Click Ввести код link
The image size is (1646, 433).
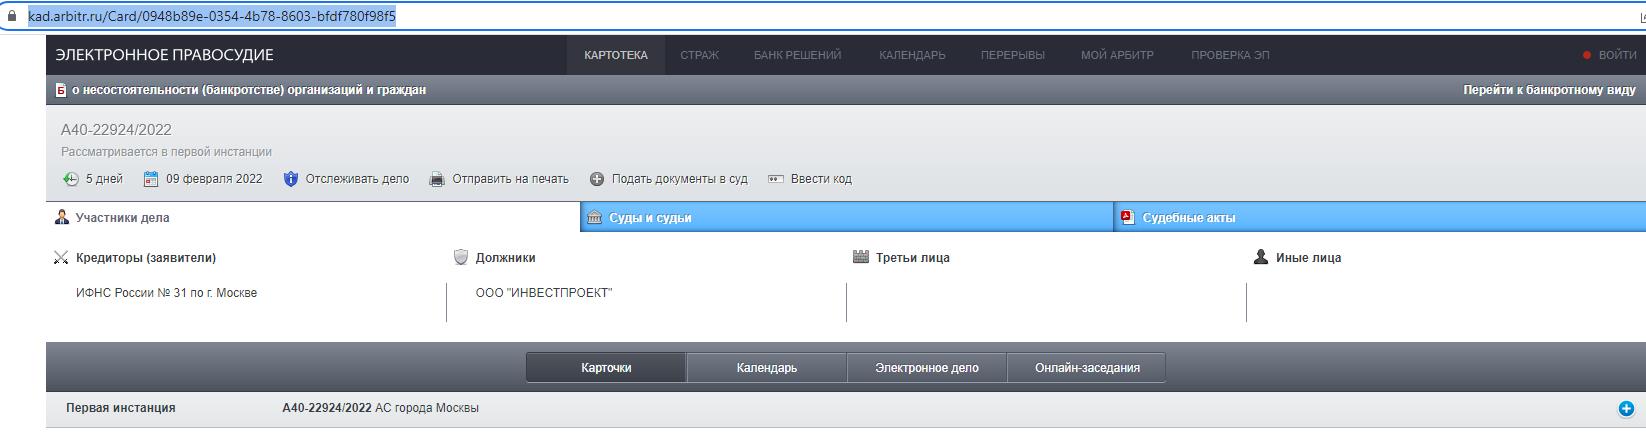(x=821, y=179)
